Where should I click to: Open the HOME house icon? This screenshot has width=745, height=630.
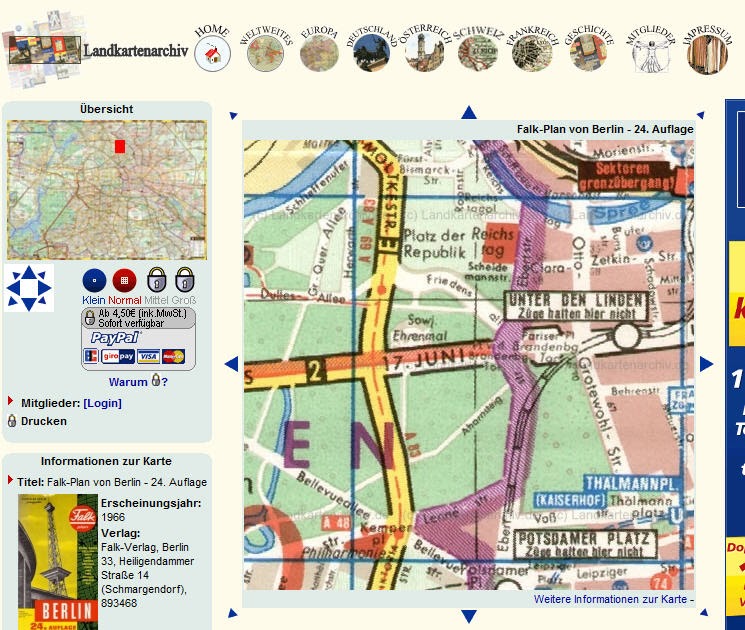(212, 54)
